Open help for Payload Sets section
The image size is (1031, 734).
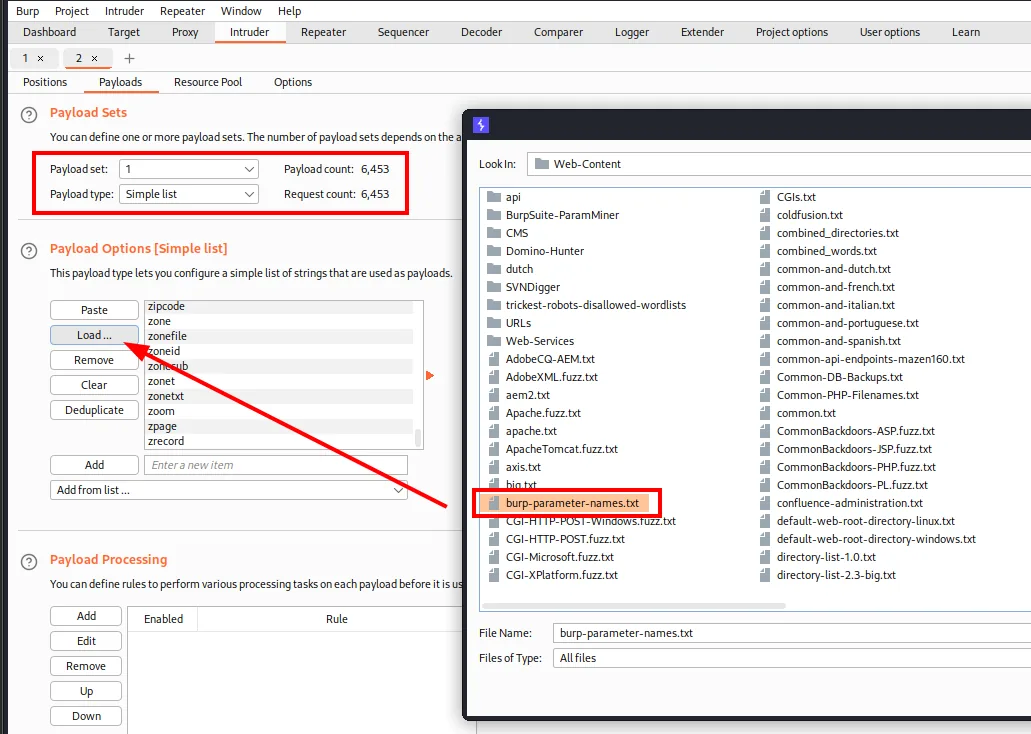coord(29,115)
